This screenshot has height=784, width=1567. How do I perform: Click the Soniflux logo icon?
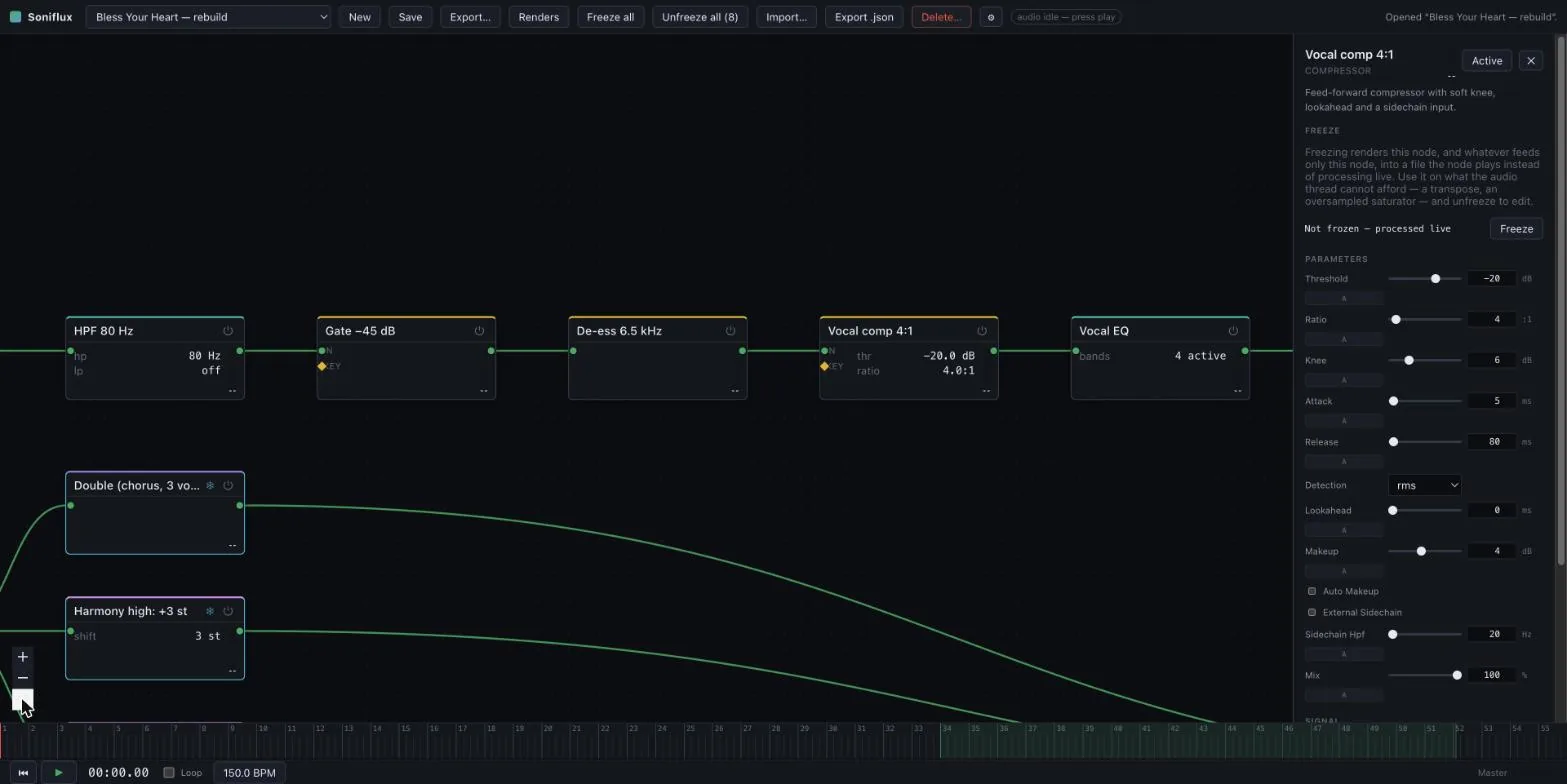(15, 17)
